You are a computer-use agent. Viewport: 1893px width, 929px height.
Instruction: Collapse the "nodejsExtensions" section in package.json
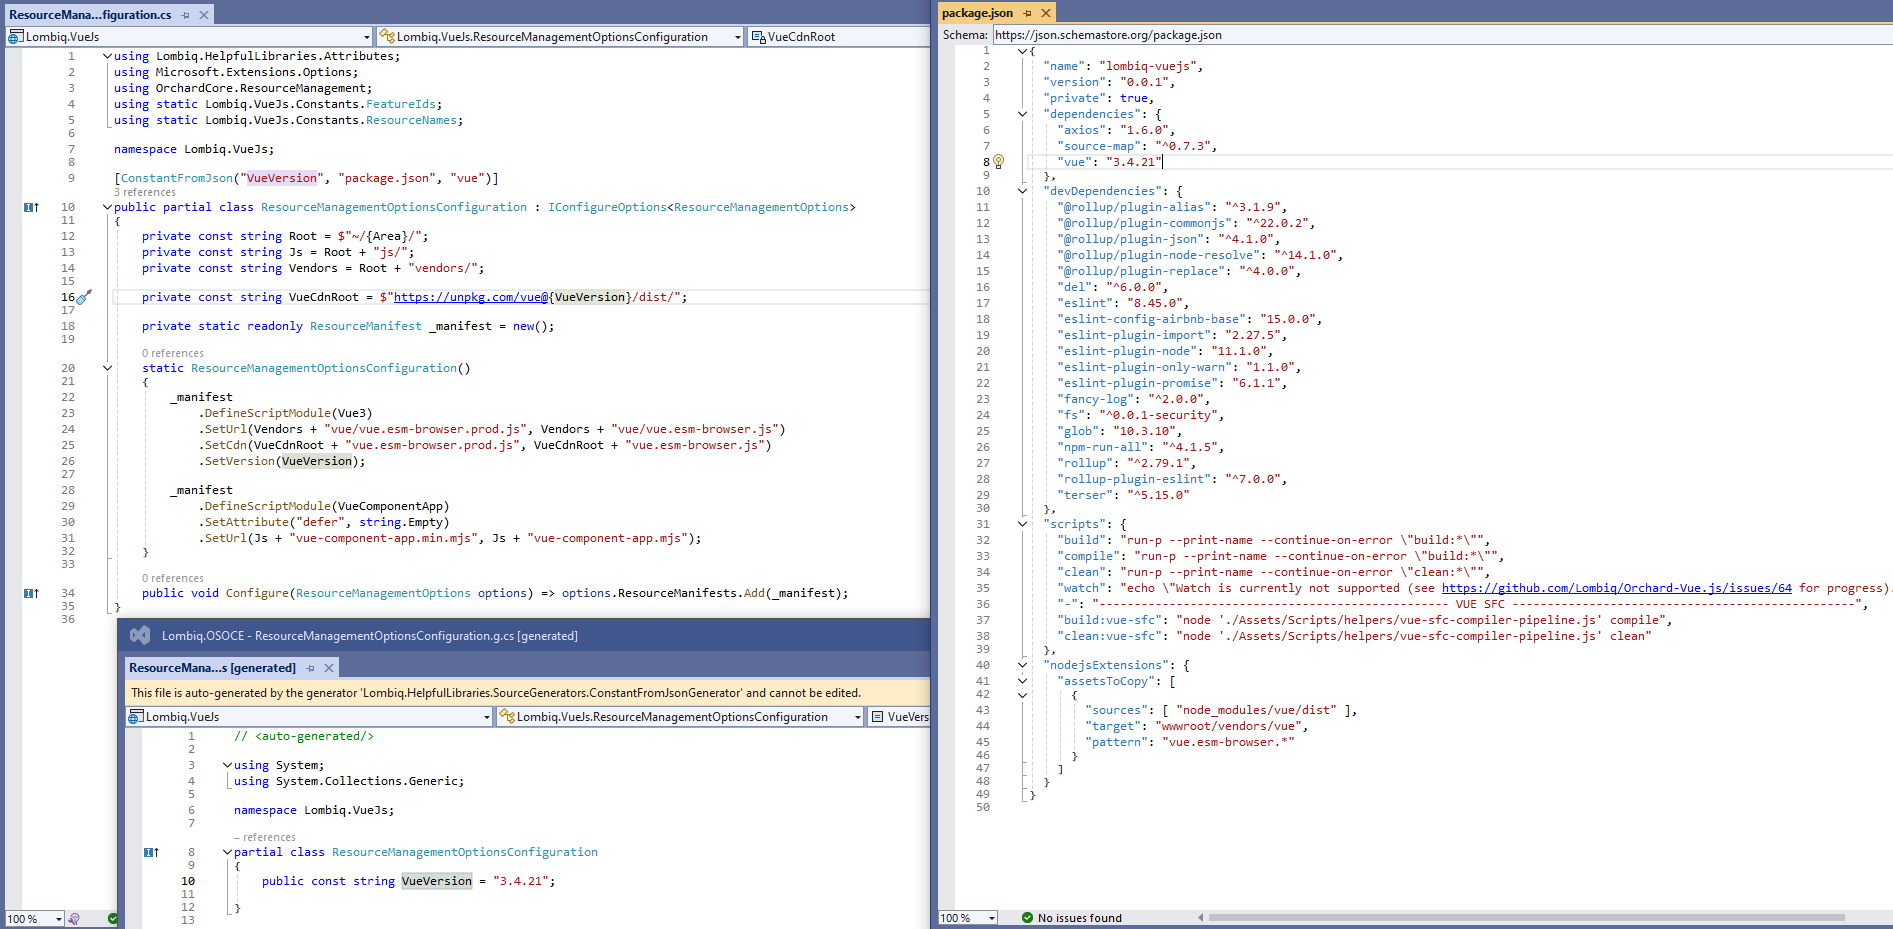pos(1022,665)
